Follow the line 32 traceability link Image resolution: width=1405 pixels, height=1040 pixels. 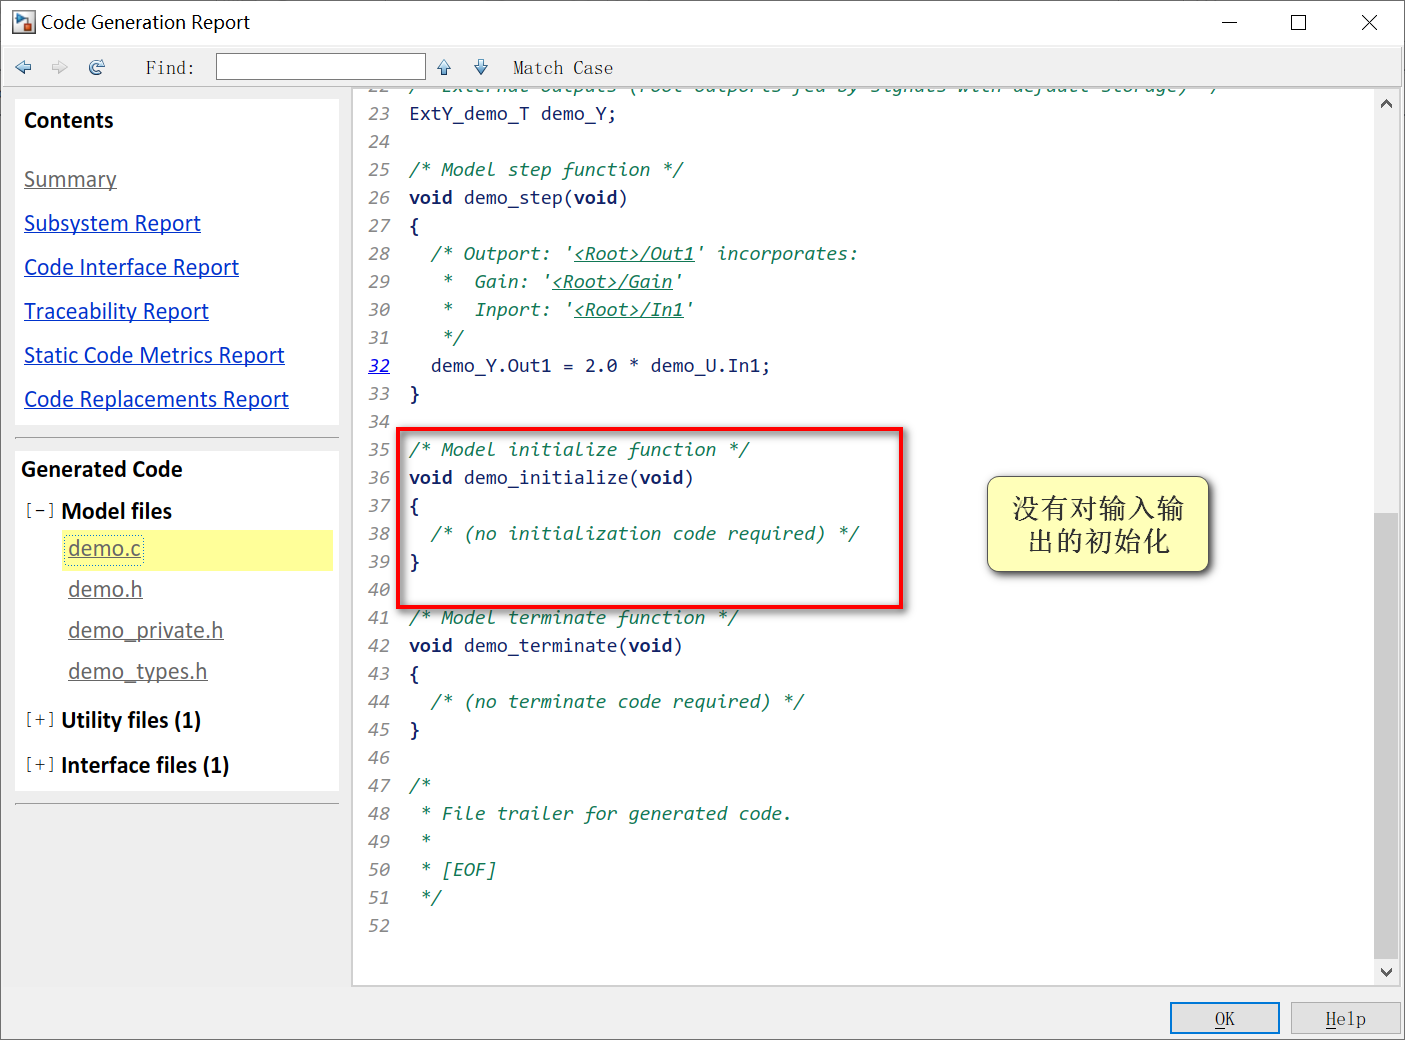tap(379, 366)
